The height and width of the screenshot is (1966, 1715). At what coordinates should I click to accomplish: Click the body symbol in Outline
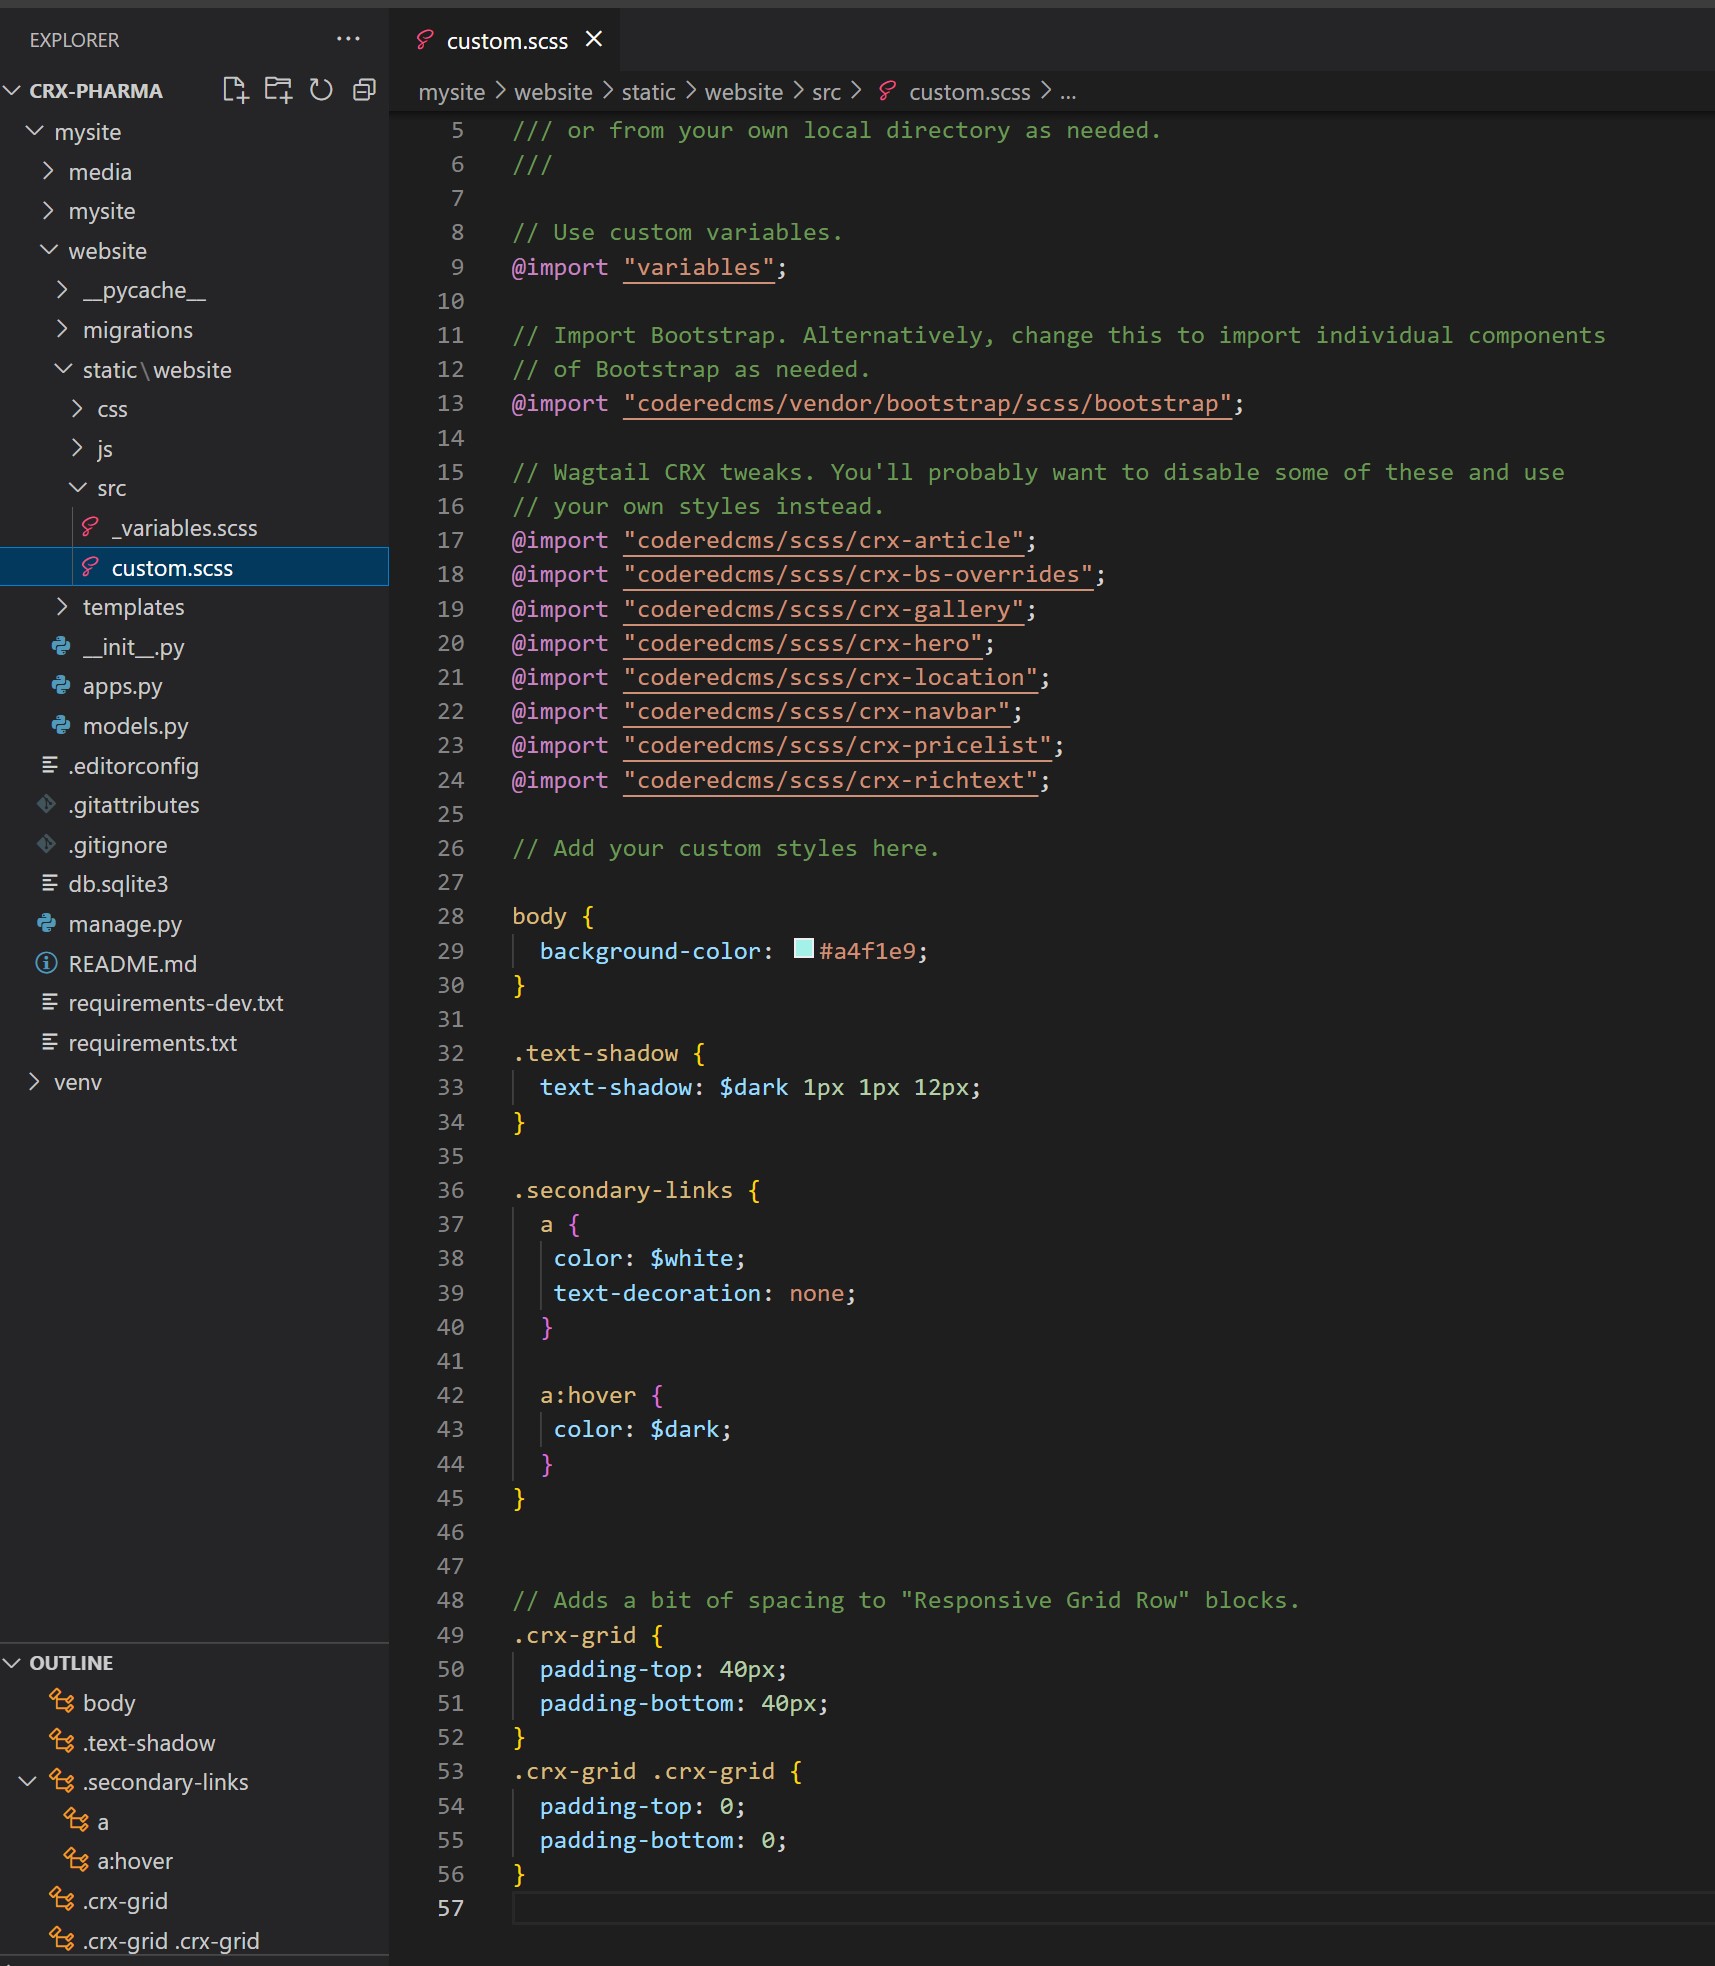coord(108,1703)
